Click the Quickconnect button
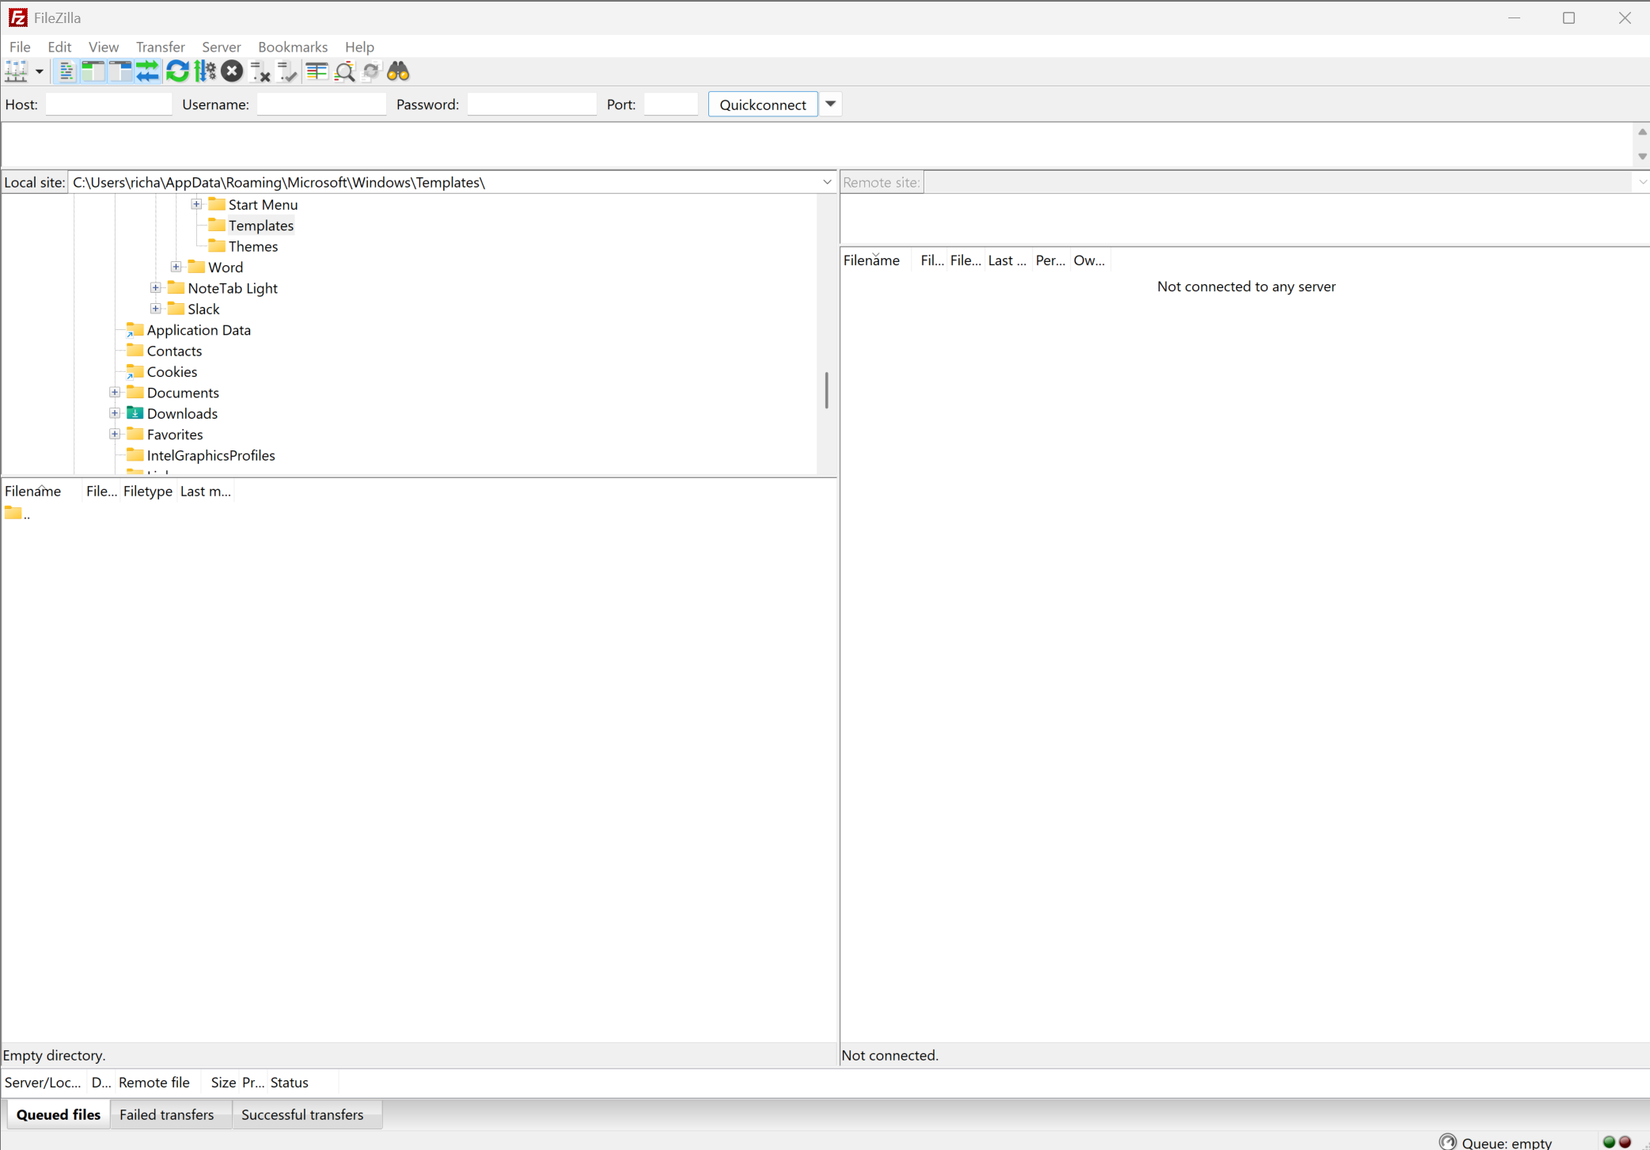 pos(762,103)
